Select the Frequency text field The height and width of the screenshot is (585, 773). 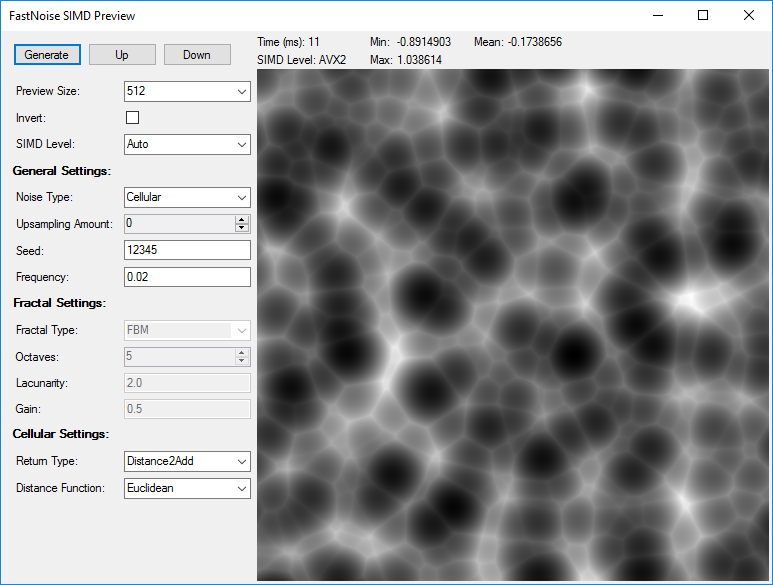pos(187,277)
